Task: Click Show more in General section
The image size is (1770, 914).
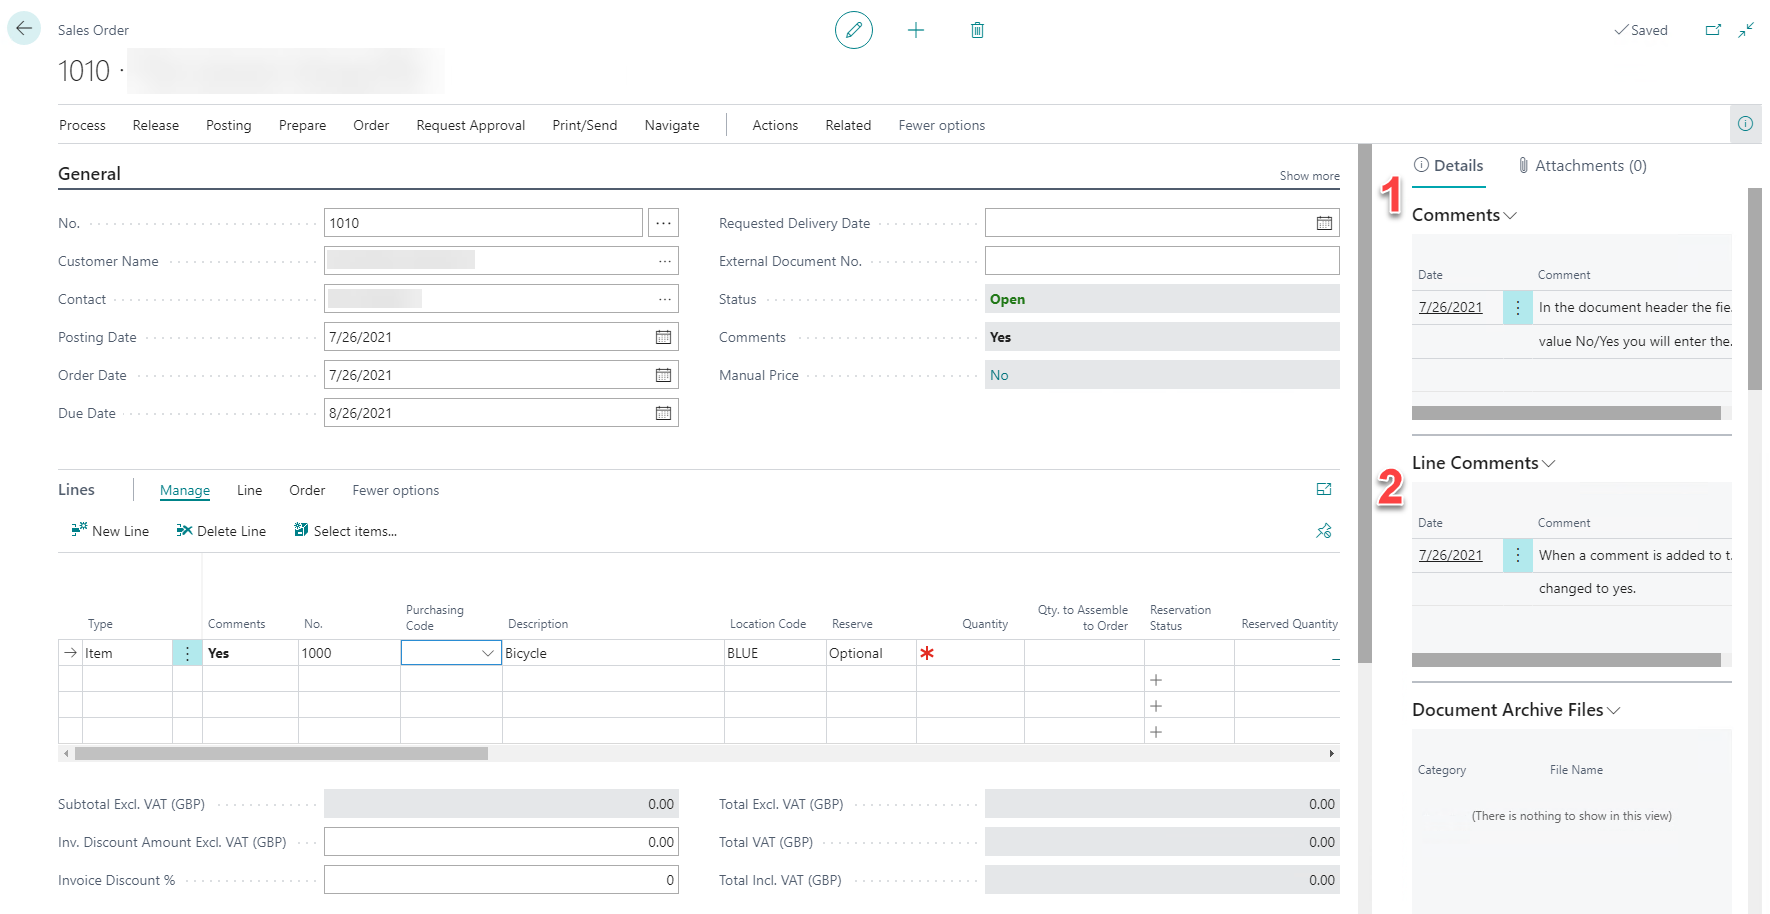Action: (x=1309, y=176)
